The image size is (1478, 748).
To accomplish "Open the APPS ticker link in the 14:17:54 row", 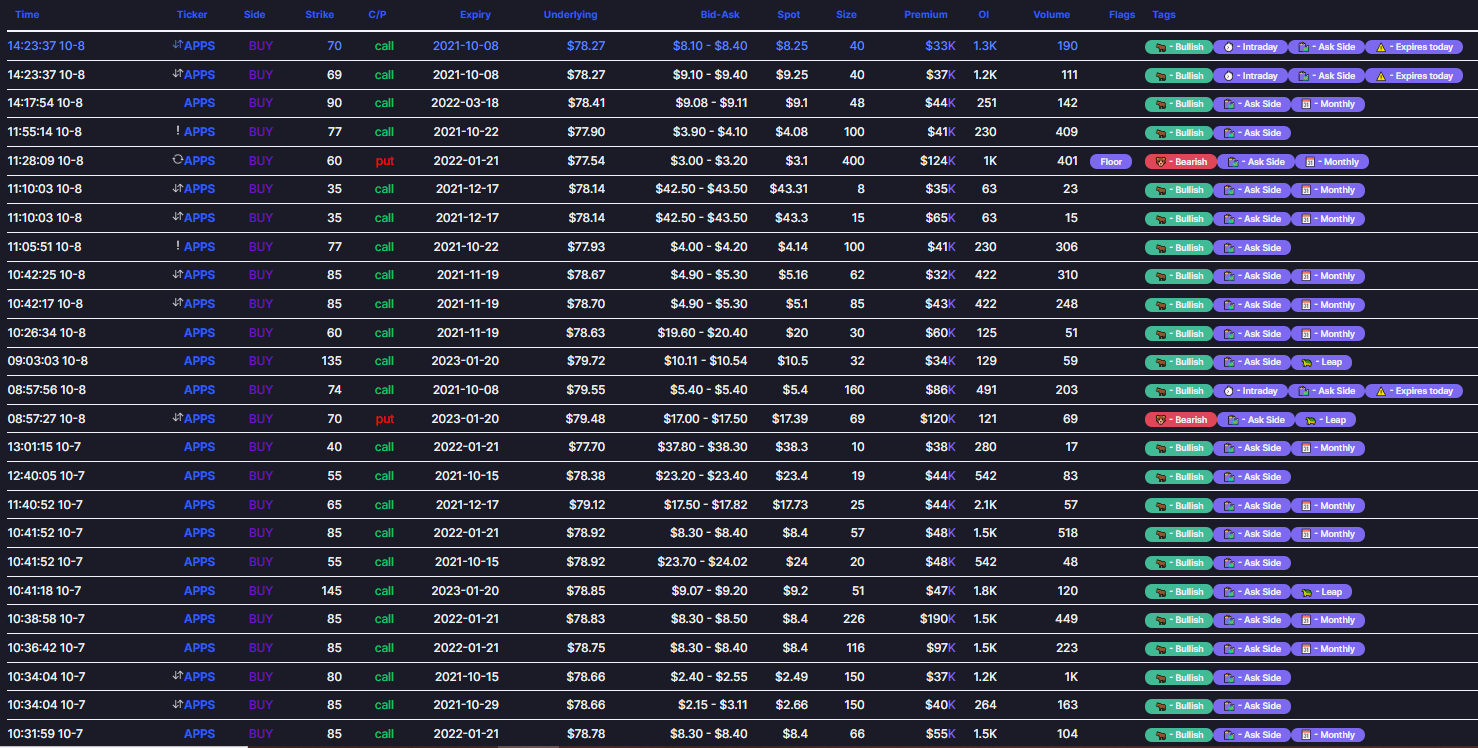I will (199, 103).
